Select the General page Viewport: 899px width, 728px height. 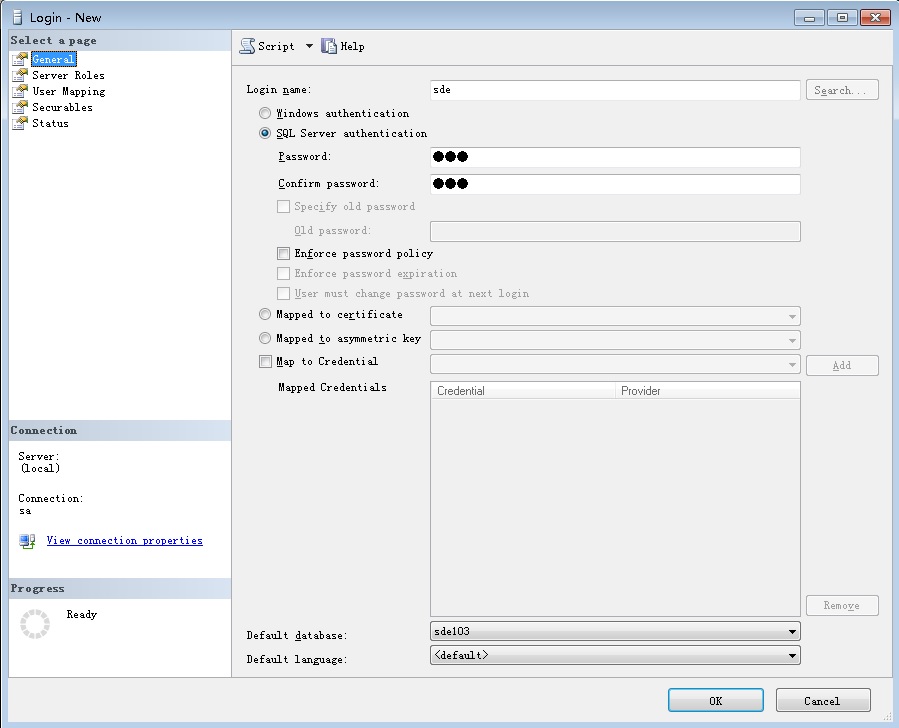pos(53,59)
